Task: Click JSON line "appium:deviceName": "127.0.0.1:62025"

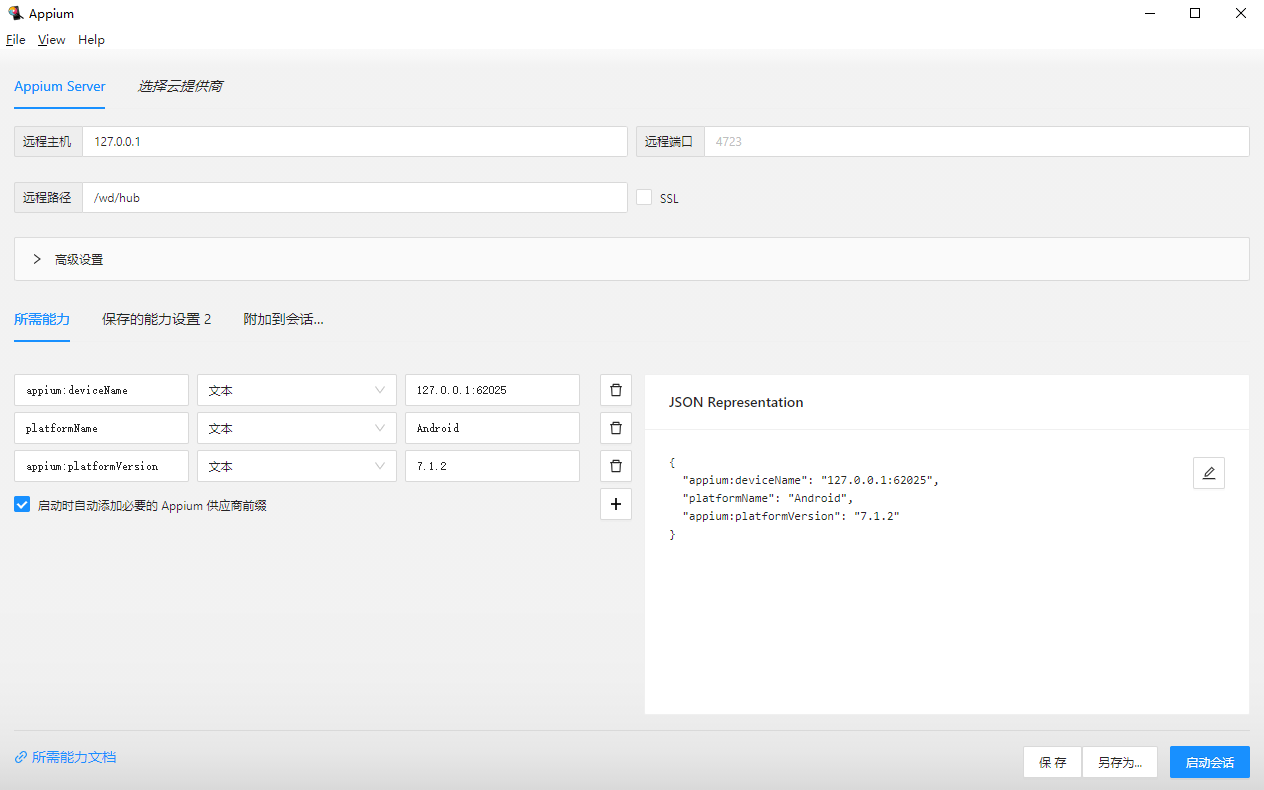Action: tap(811, 480)
